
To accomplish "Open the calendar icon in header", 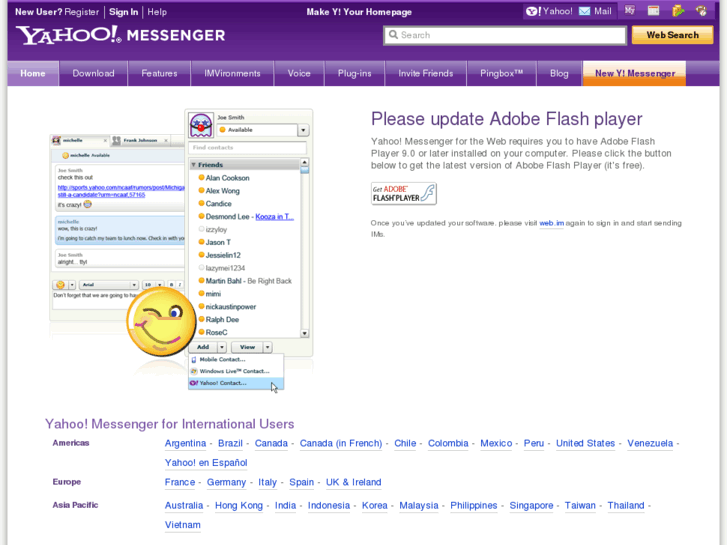I will click(653, 11).
